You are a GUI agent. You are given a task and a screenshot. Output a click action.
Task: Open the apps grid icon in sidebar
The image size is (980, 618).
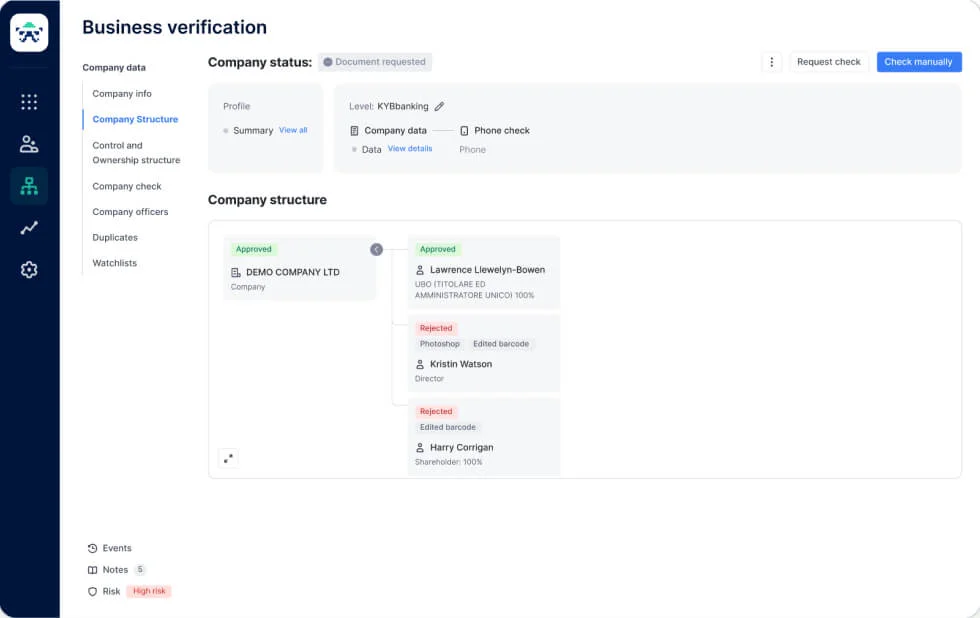[29, 102]
